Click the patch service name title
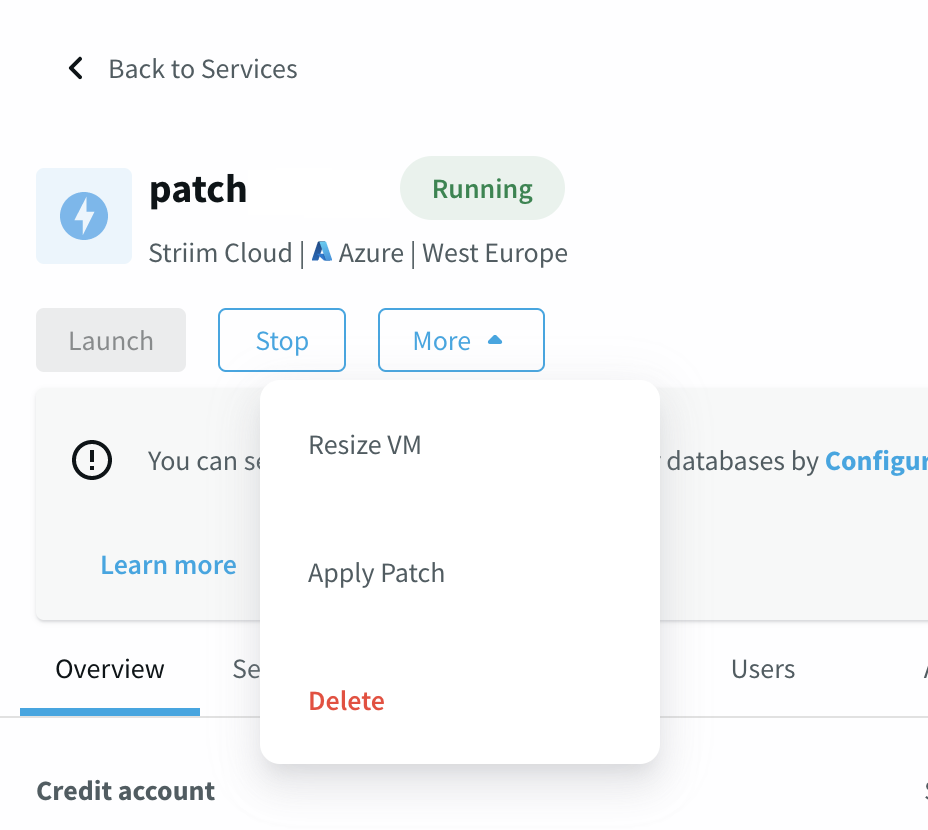Viewport: 928px width, 830px height. click(198, 190)
